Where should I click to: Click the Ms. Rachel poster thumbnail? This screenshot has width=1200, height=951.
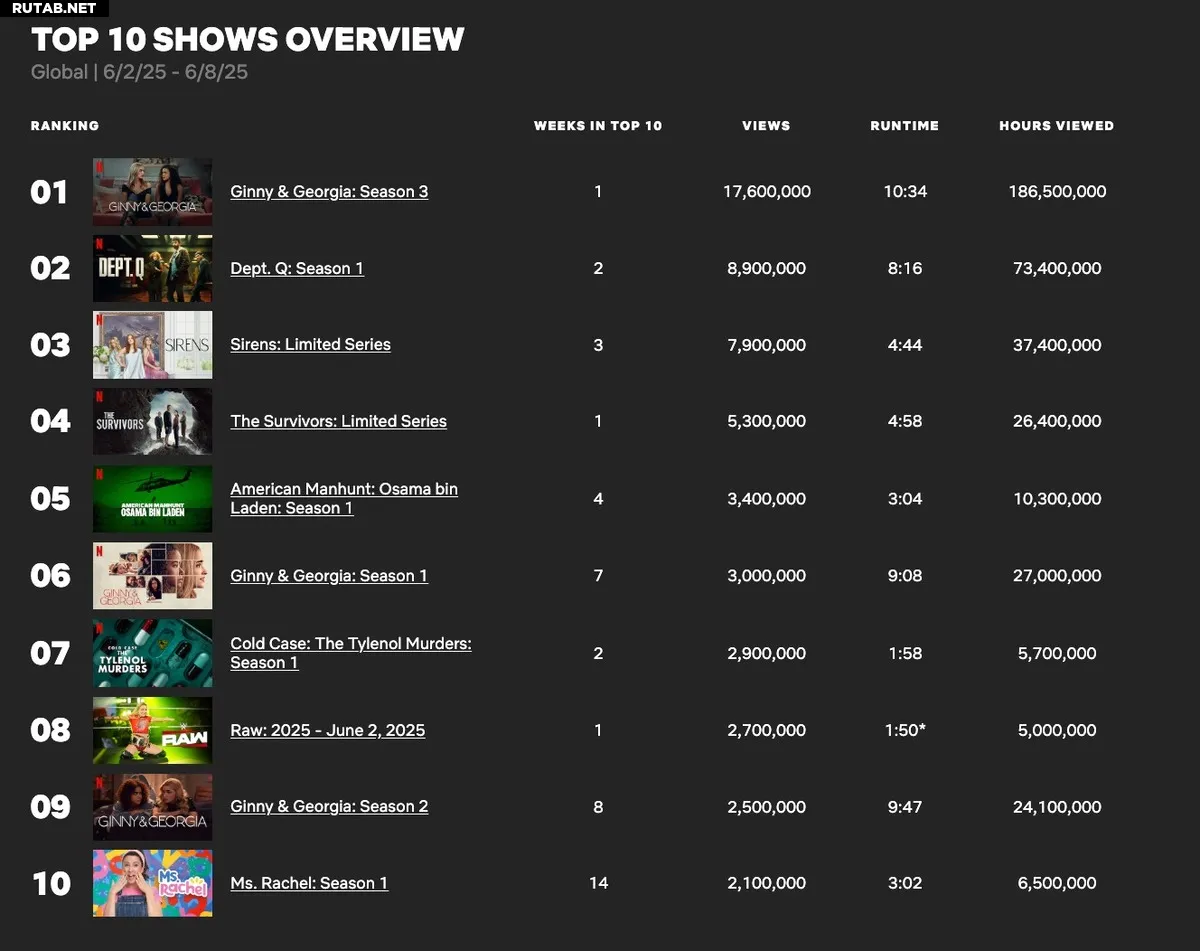click(152, 883)
